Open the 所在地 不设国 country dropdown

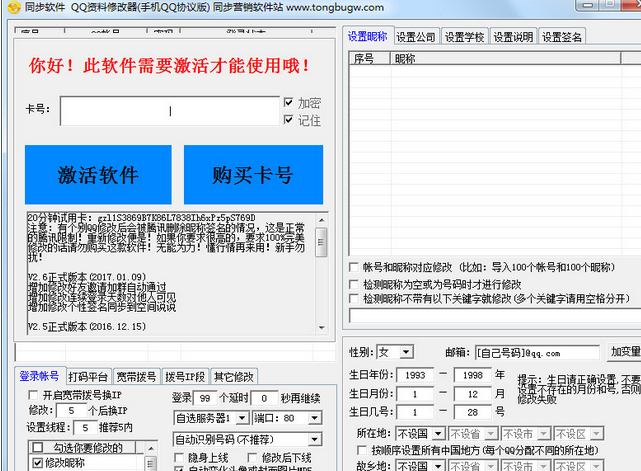(438, 433)
